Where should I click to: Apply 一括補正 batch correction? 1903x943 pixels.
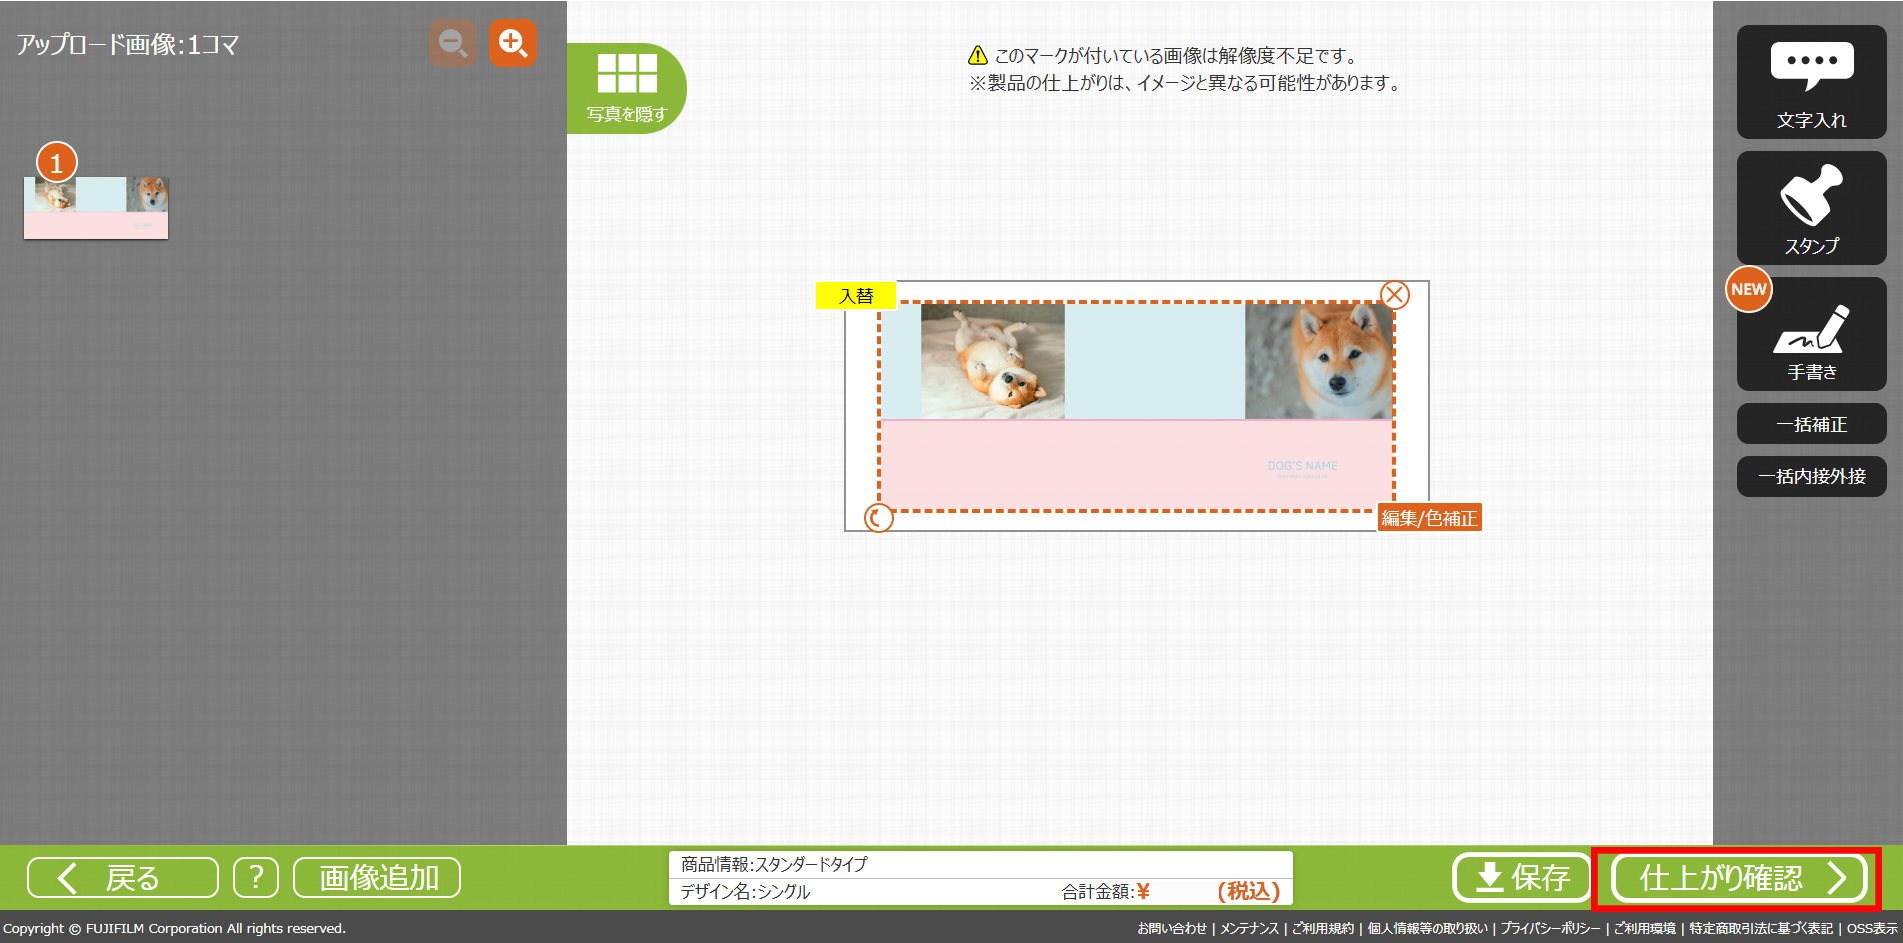(1811, 424)
